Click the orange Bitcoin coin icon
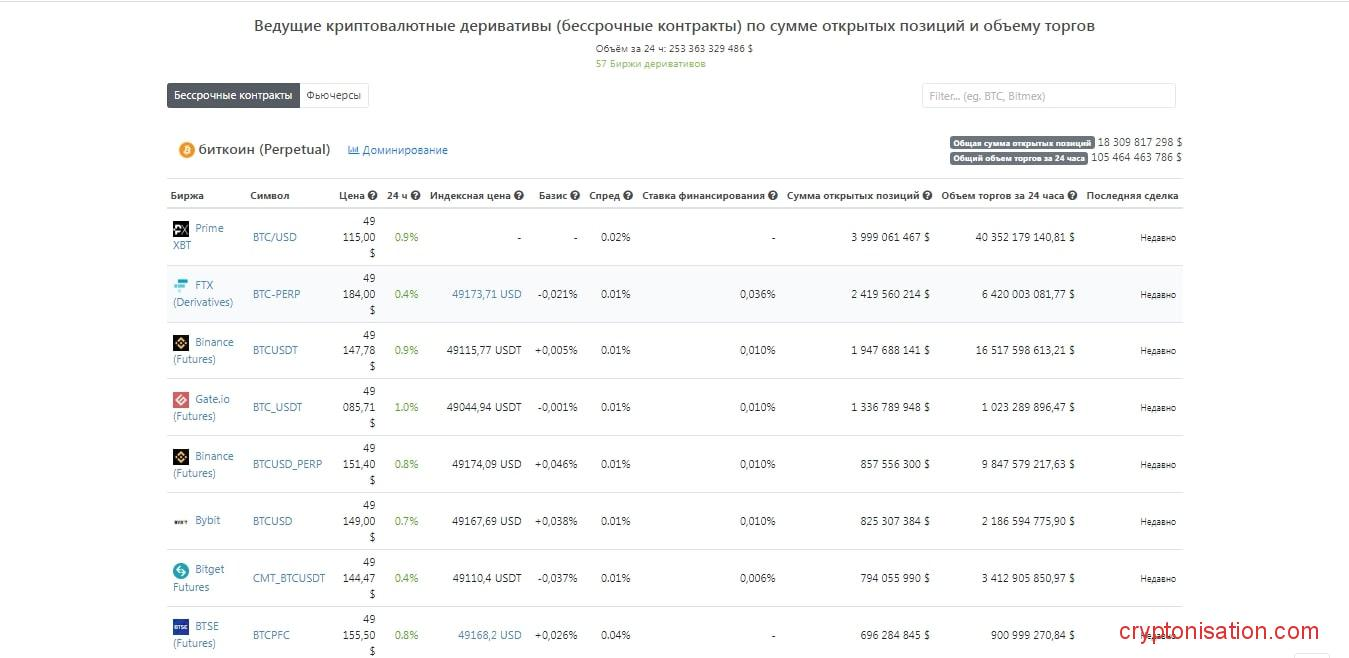 point(186,150)
